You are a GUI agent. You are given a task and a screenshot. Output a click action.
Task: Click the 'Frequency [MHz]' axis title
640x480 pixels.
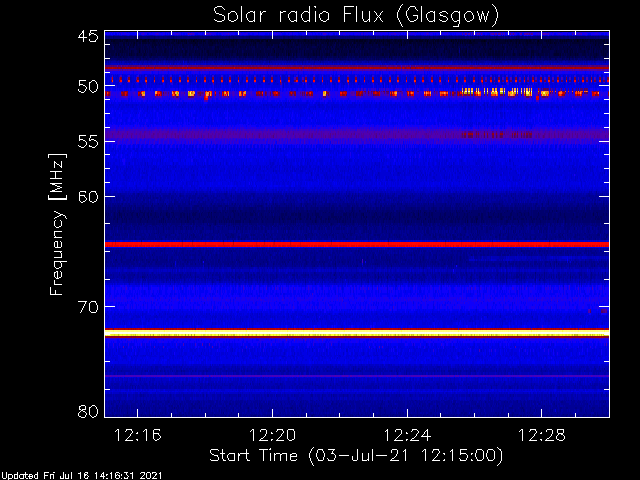coord(57,224)
